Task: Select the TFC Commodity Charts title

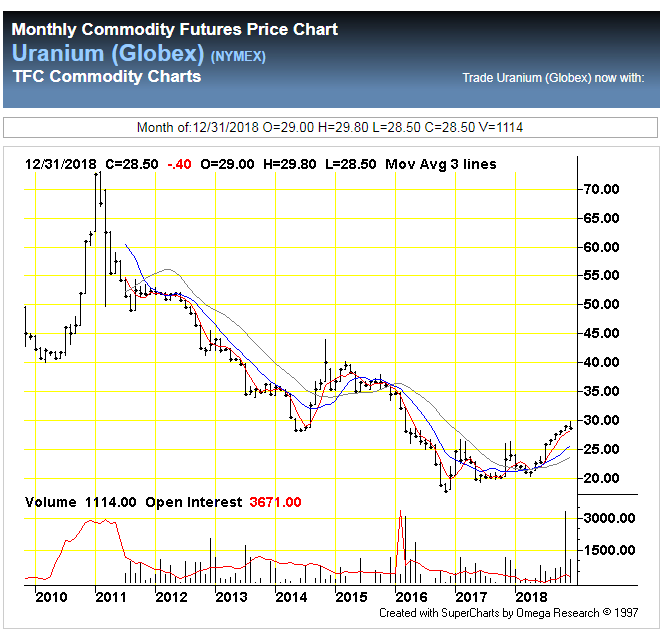Action: tap(106, 77)
